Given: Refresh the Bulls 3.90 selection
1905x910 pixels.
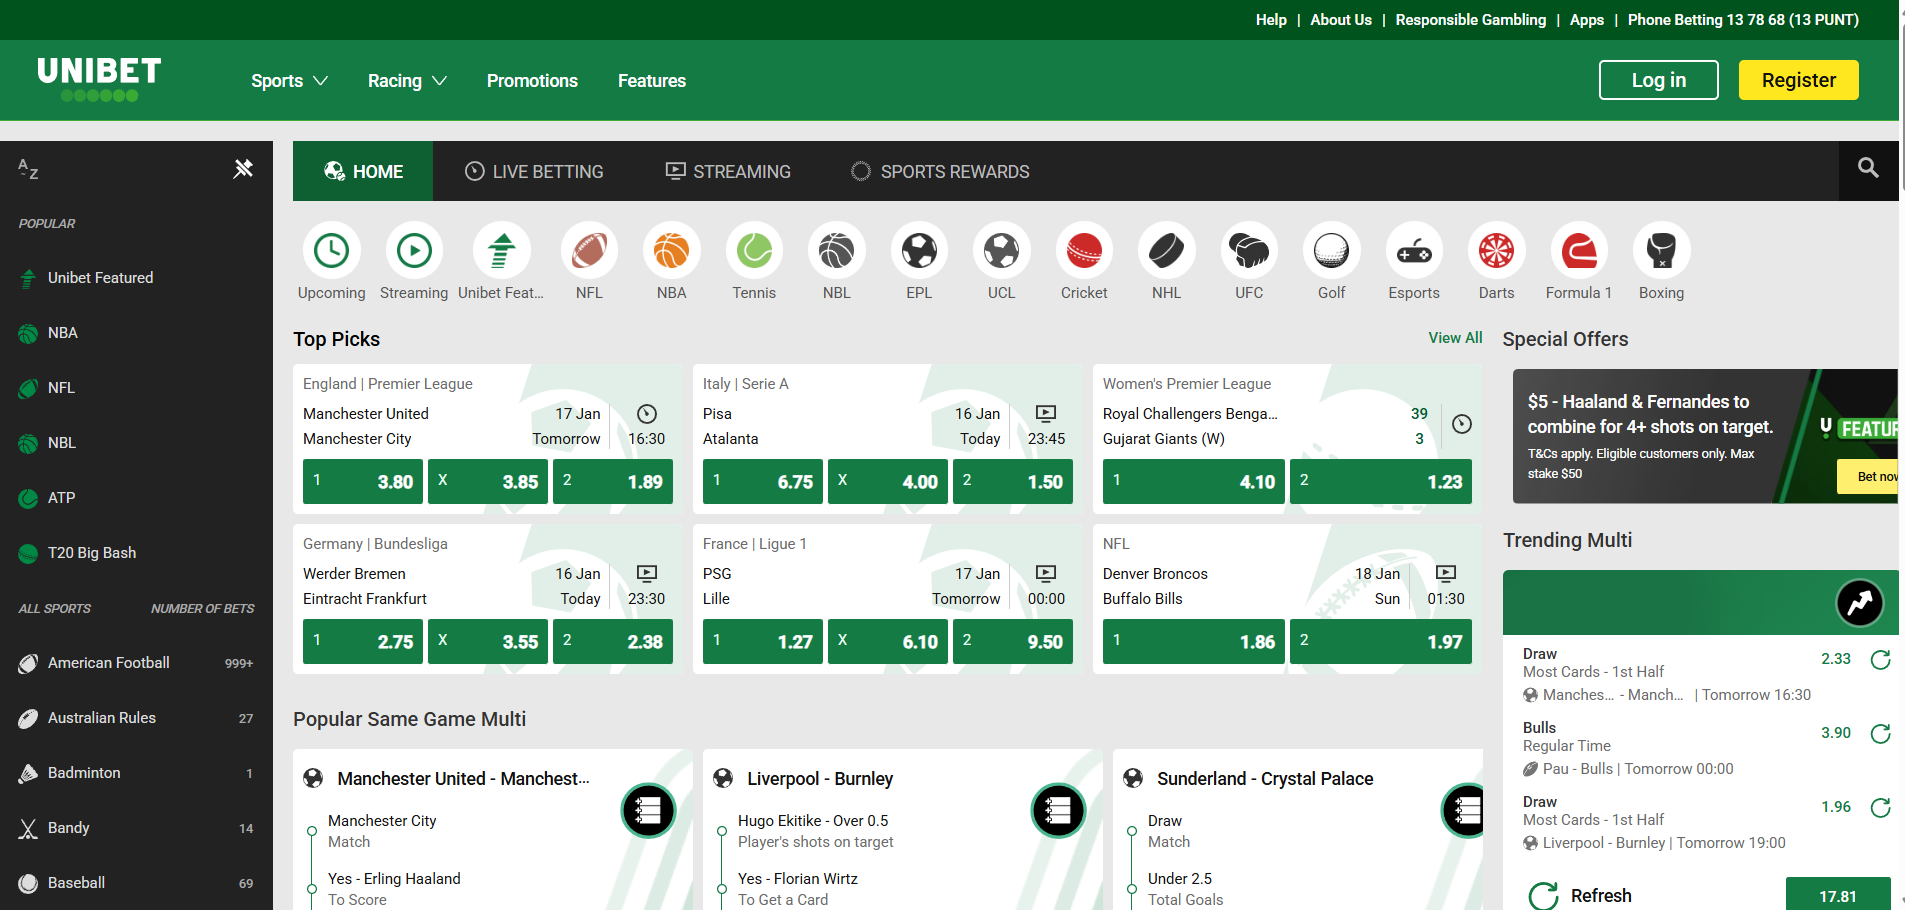Looking at the screenshot, I should click(x=1880, y=734).
